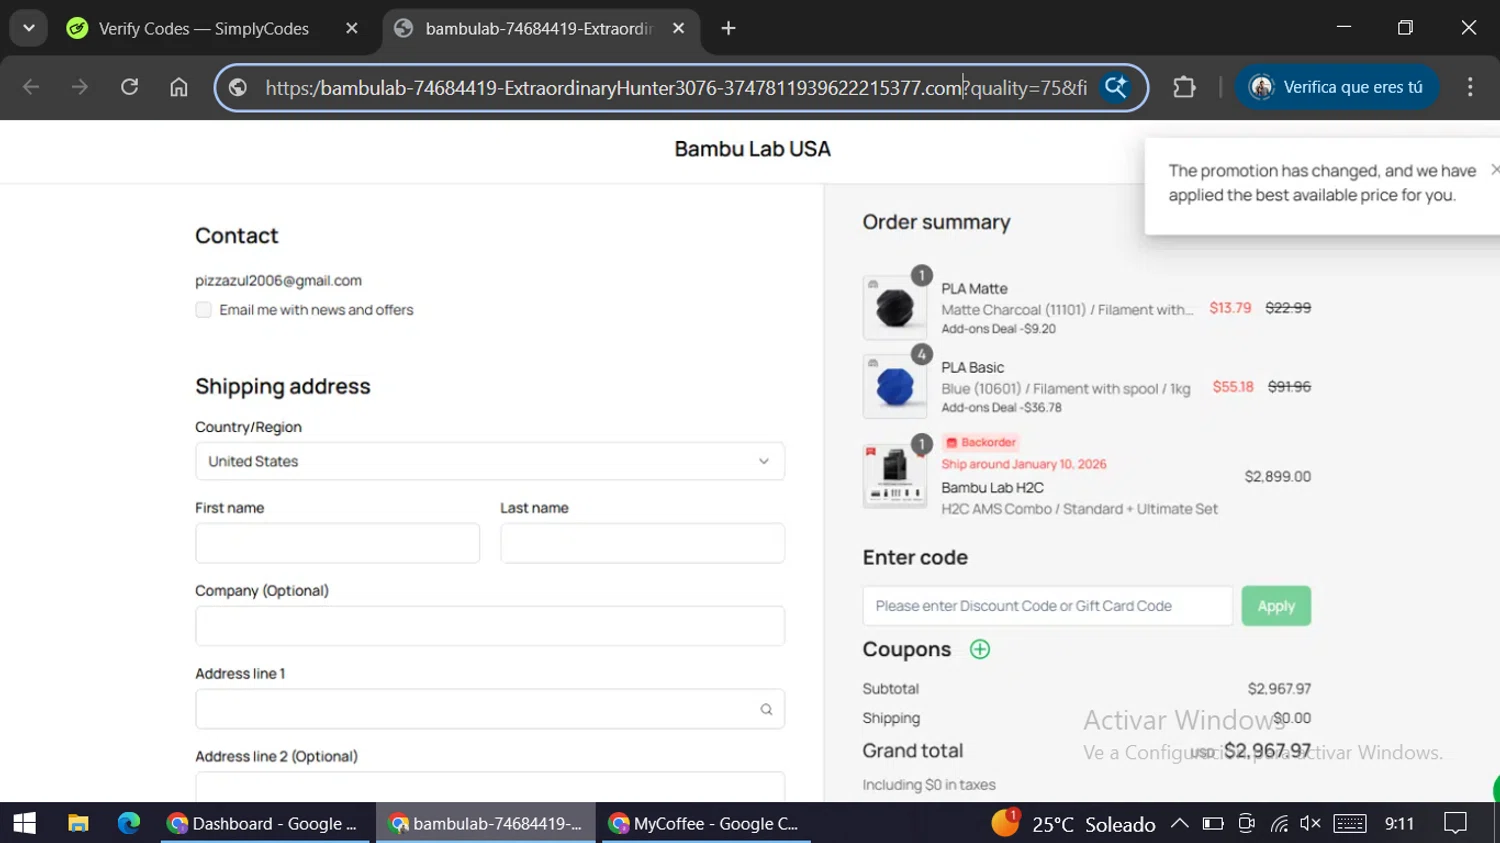Close the bambulab-74684419 tab
This screenshot has height=843, width=1500.
coord(678,29)
